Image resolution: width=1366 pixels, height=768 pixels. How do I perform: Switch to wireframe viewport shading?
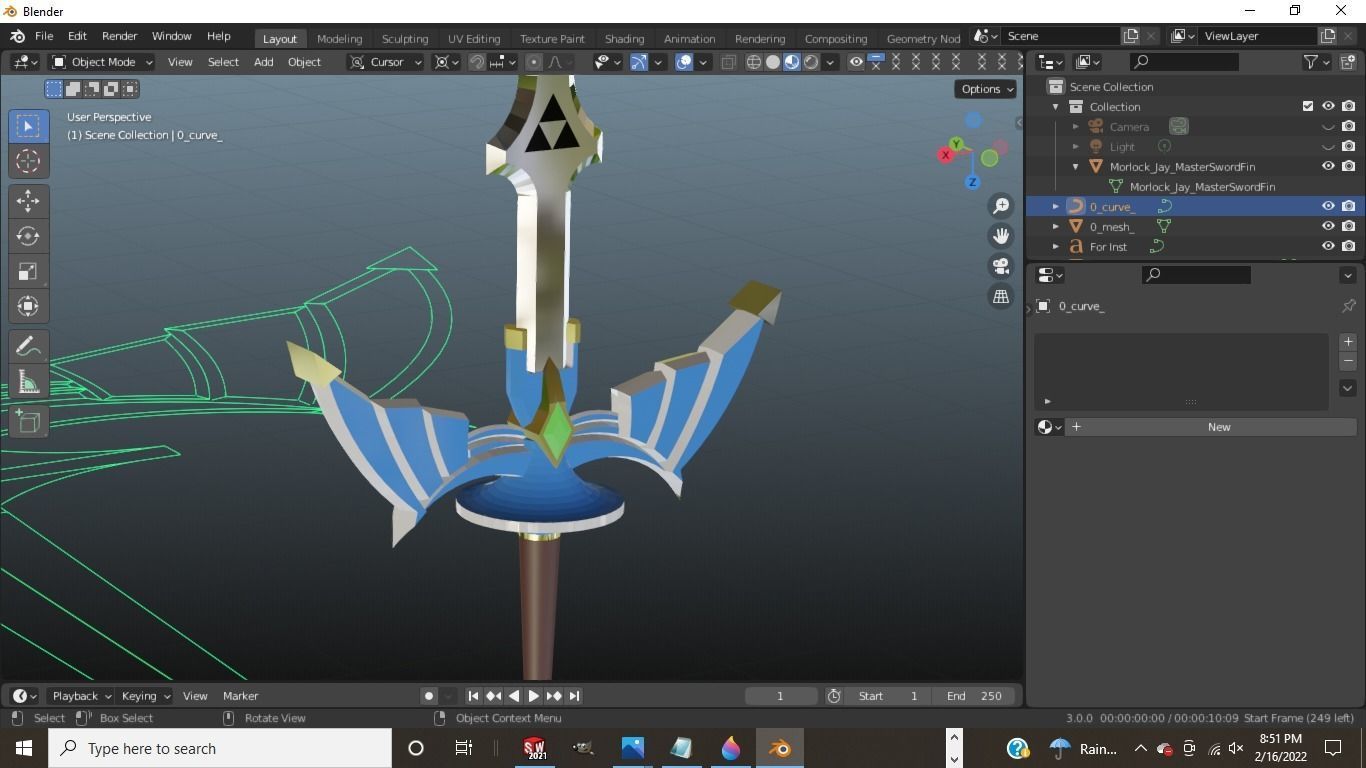pos(754,62)
